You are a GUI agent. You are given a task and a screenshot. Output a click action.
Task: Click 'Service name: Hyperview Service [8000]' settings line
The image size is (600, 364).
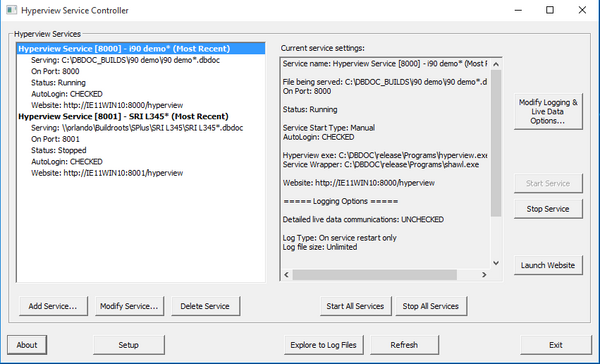point(385,64)
